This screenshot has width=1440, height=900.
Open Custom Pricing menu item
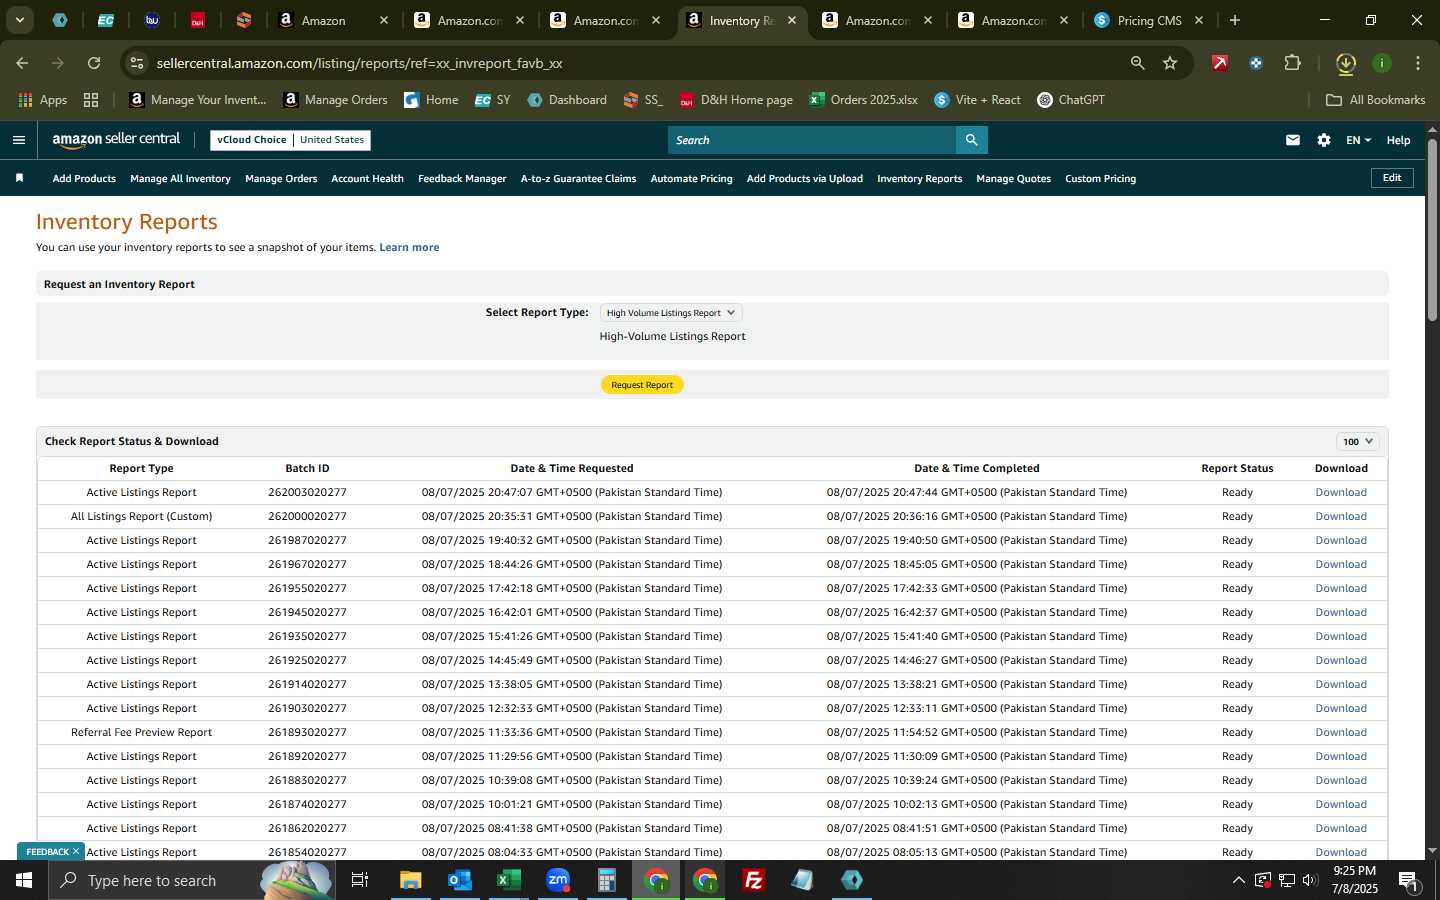coord(1100,179)
